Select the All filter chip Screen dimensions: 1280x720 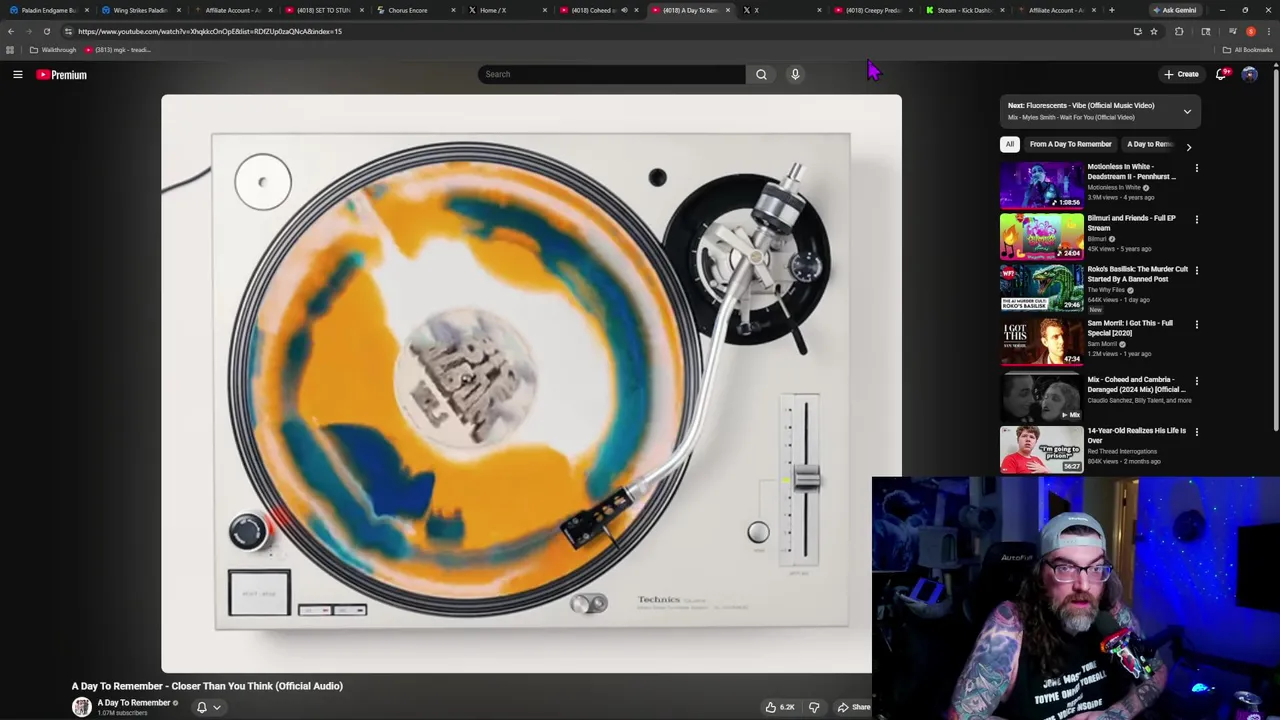coord(1010,144)
